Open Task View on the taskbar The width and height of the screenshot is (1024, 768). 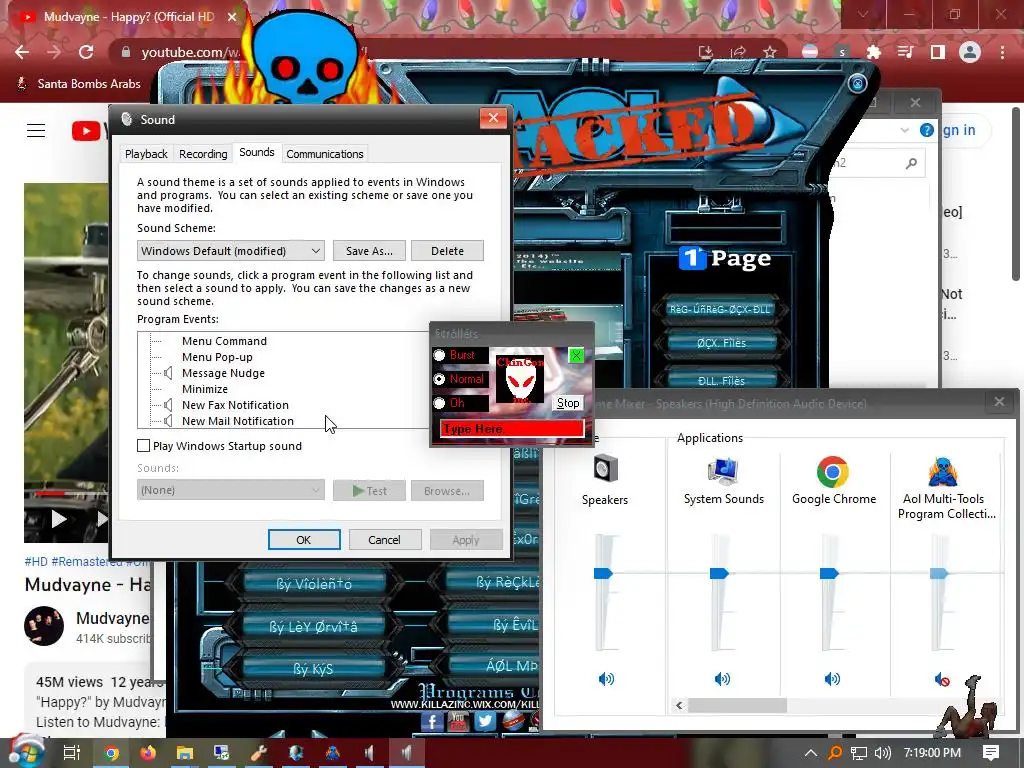pyautogui.click(x=71, y=753)
